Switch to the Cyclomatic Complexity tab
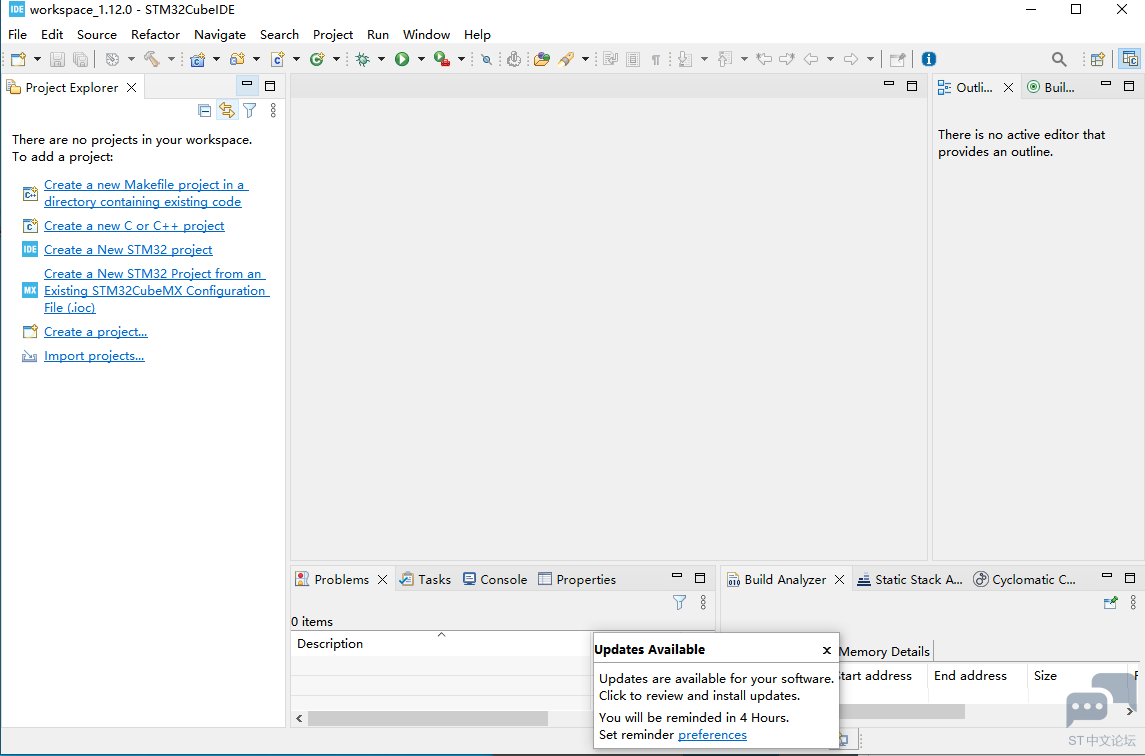The height and width of the screenshot is (756, 1145). (x=1025, y=579)
